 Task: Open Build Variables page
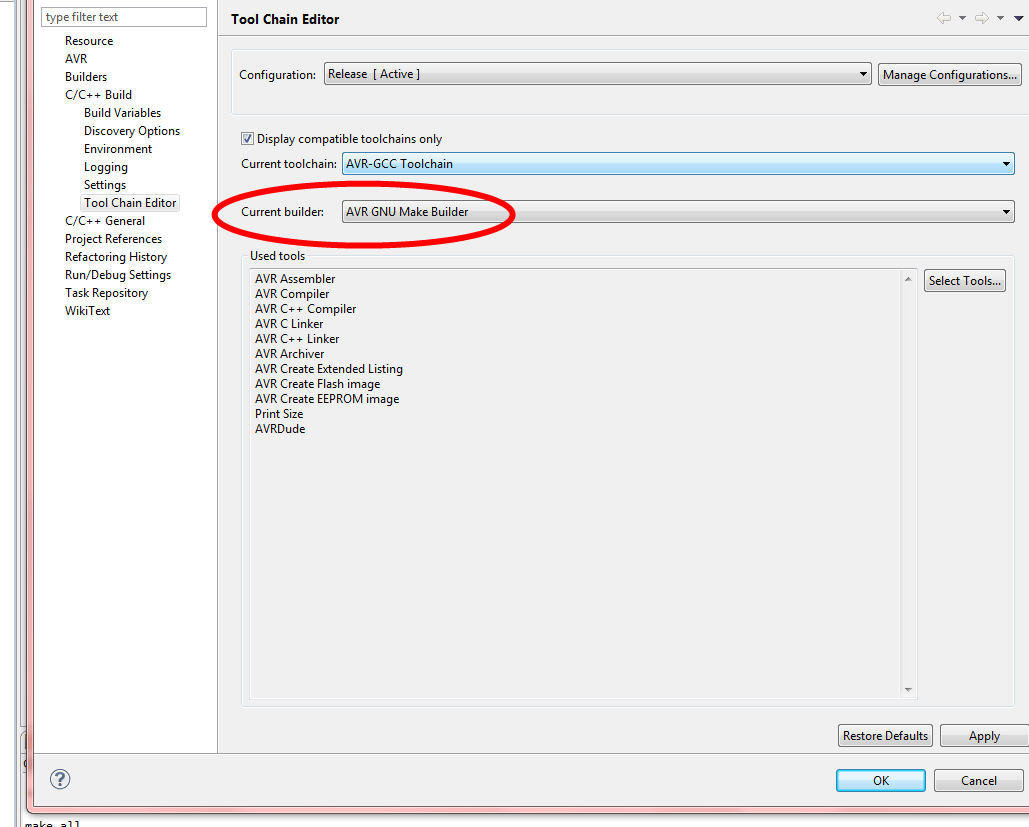(122, 113)
